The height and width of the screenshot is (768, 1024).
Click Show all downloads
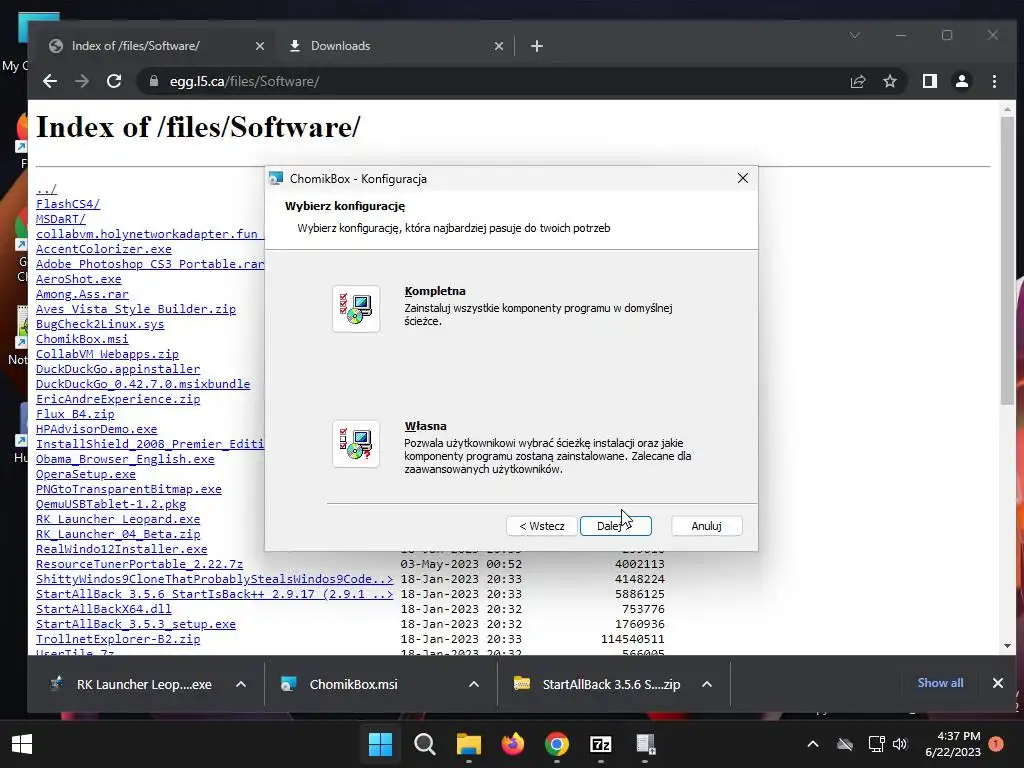pos(940,683)
